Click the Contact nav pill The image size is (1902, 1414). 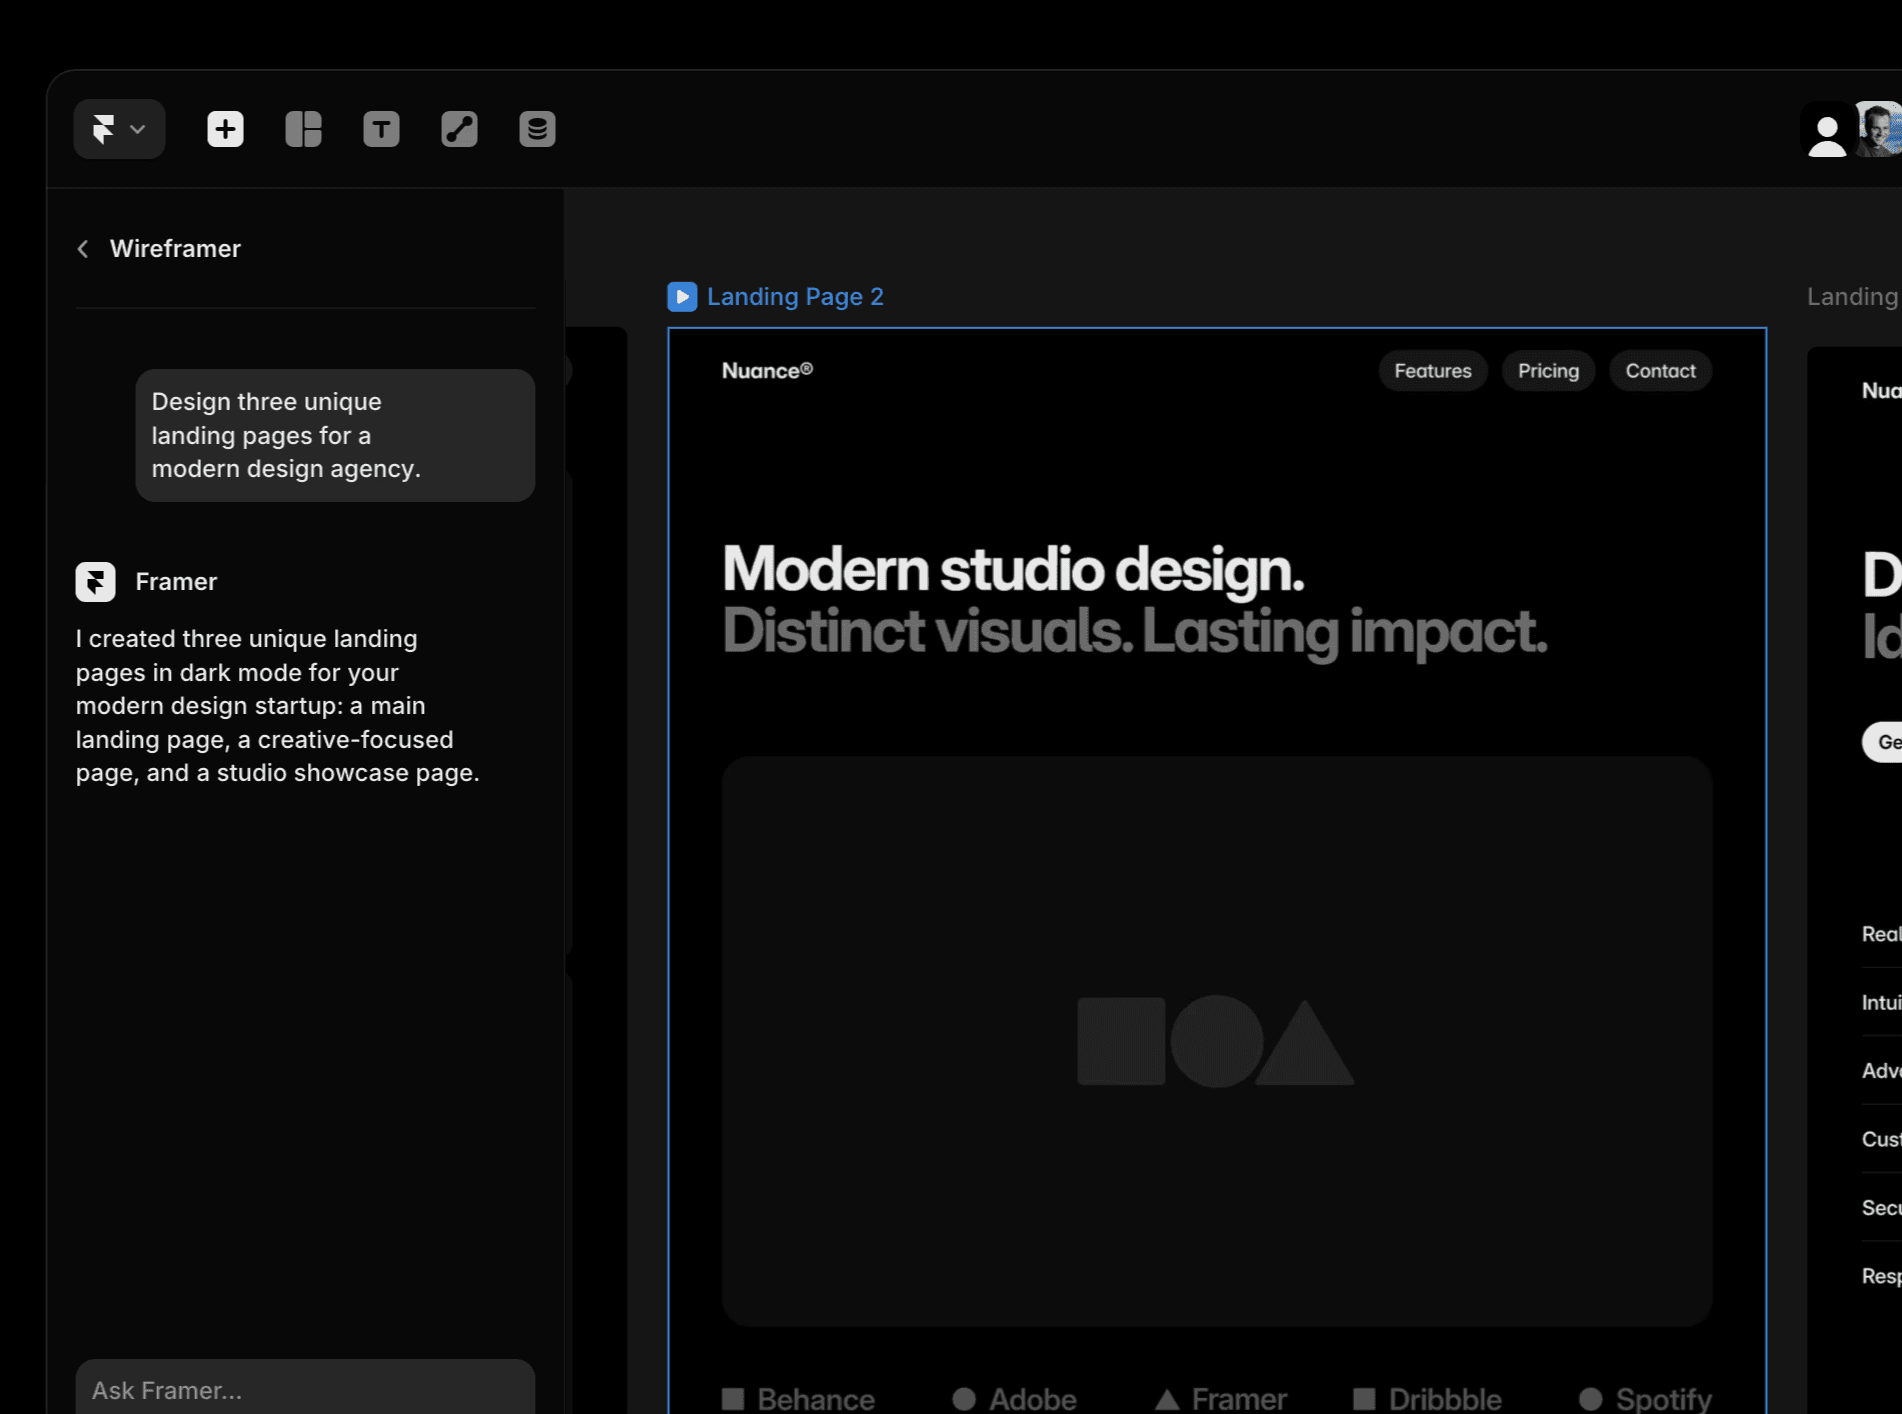pos(1660,371)
